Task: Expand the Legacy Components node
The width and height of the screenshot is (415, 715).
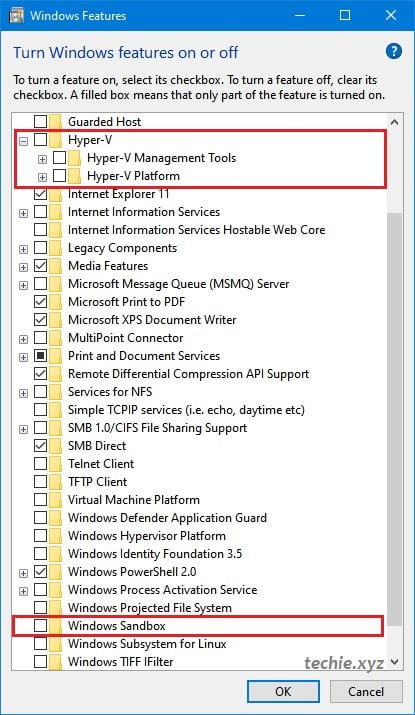Action: tap(23, 249)
